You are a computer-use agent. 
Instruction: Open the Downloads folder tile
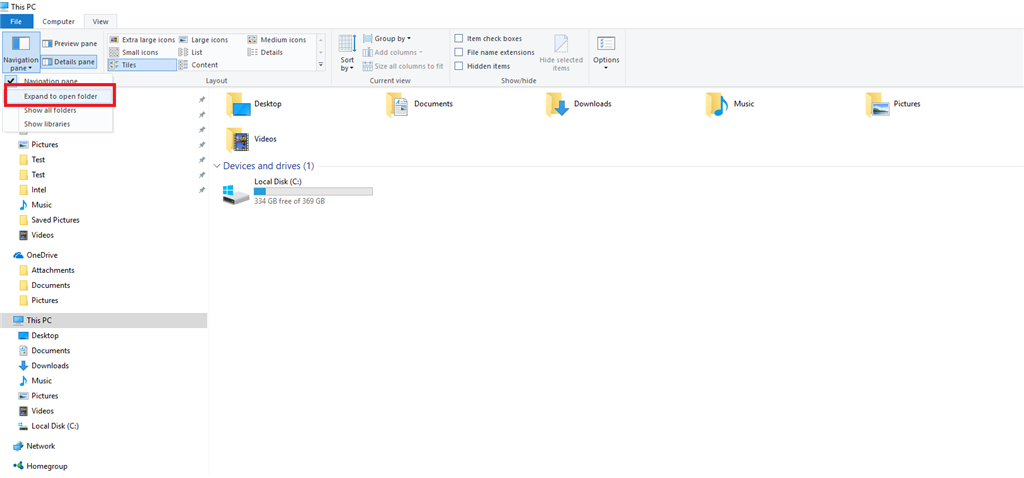(579, 104)
